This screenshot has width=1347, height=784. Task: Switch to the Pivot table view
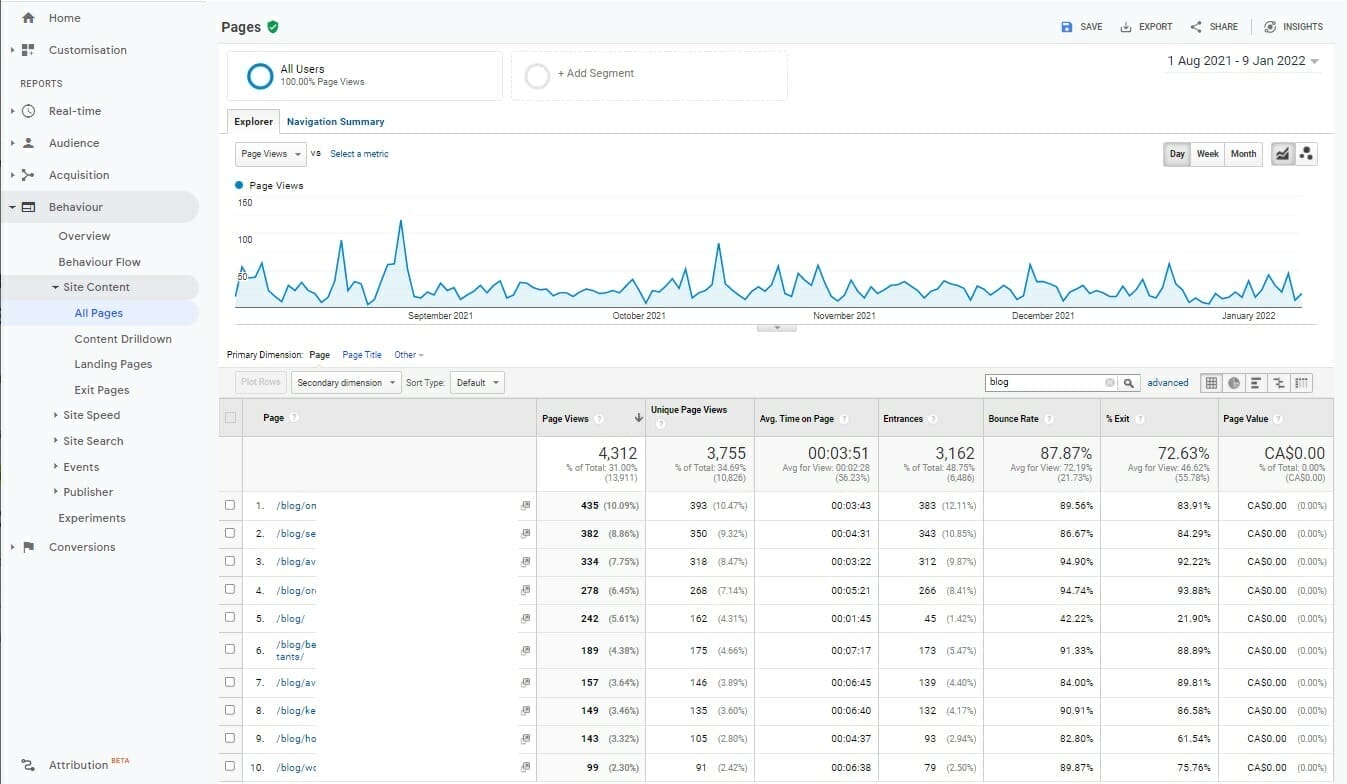[x=1303, y=382]
